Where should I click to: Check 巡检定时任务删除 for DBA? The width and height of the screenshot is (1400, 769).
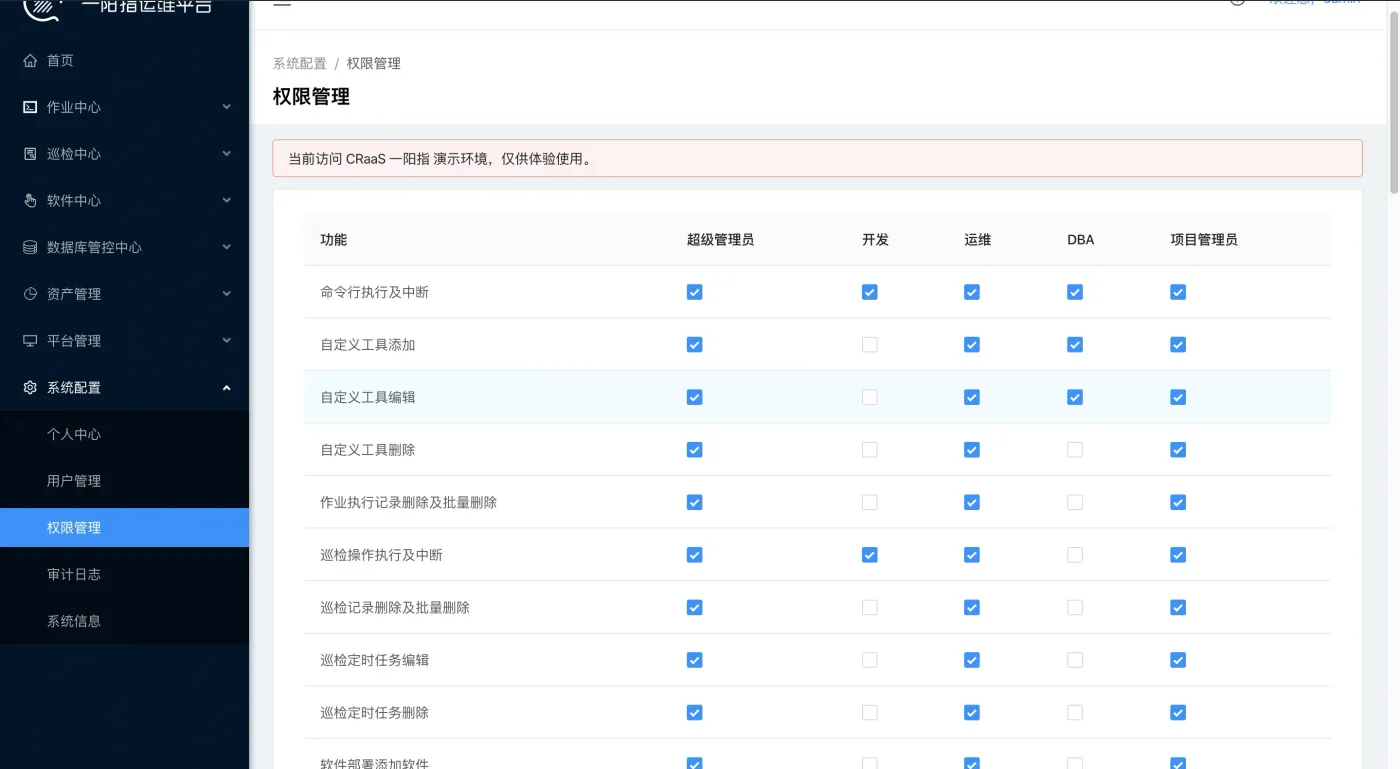(1074, 712)
